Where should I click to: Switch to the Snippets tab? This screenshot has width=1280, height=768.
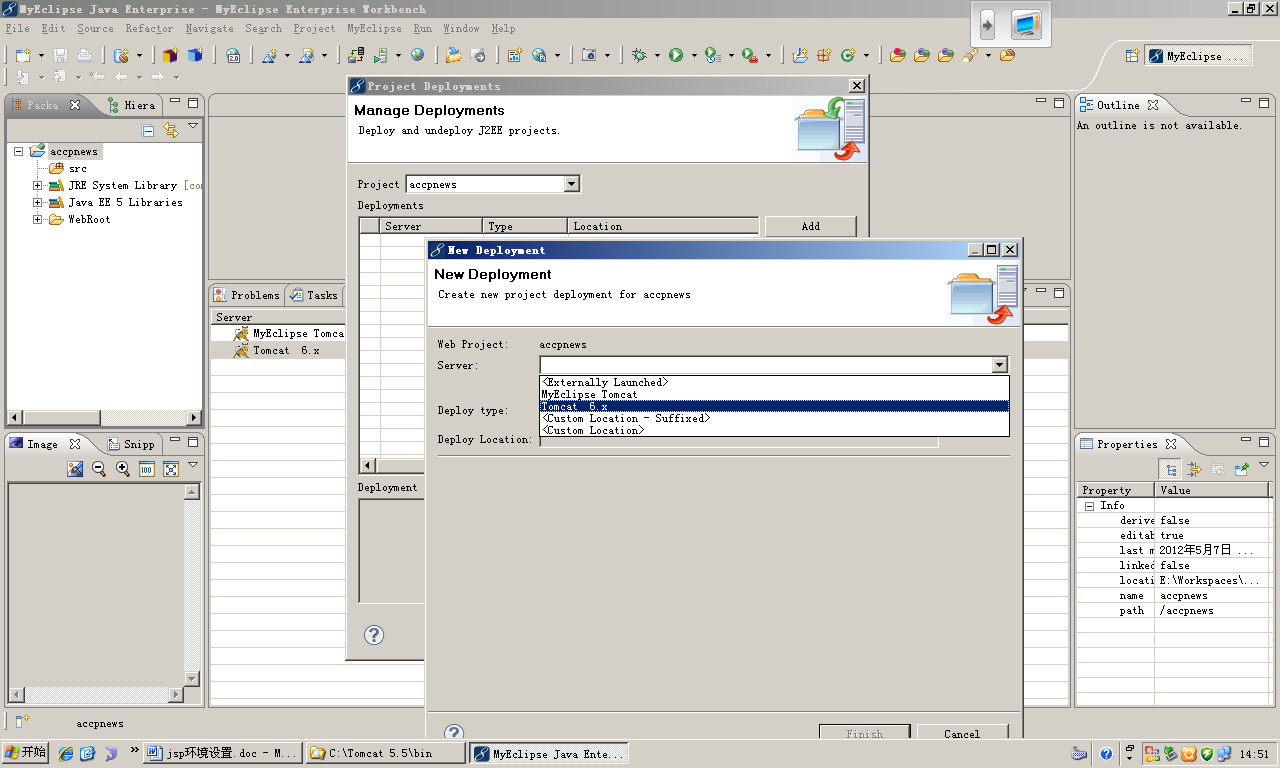click(131, 444)
